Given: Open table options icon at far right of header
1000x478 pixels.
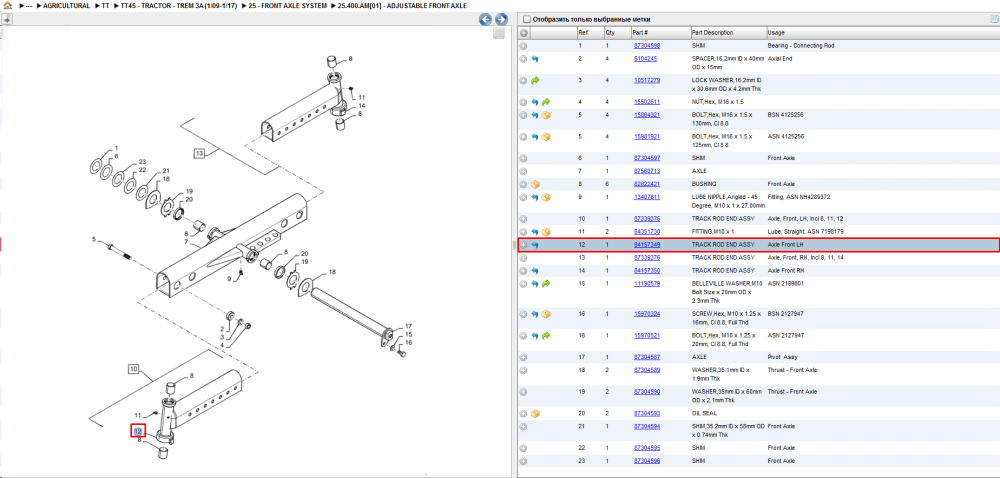Looking at the screenshot, I should 994,19.
